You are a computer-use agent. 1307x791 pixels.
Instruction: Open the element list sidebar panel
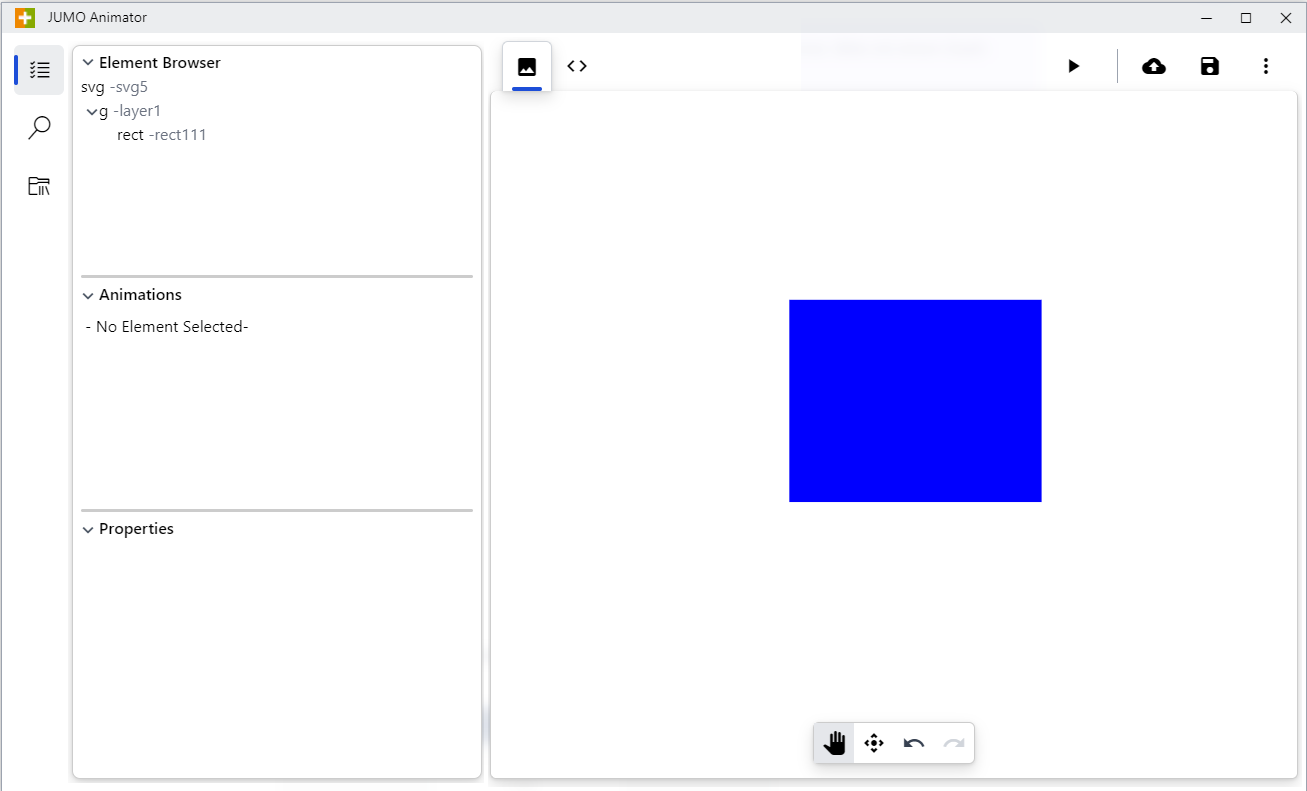click(39, 70)
